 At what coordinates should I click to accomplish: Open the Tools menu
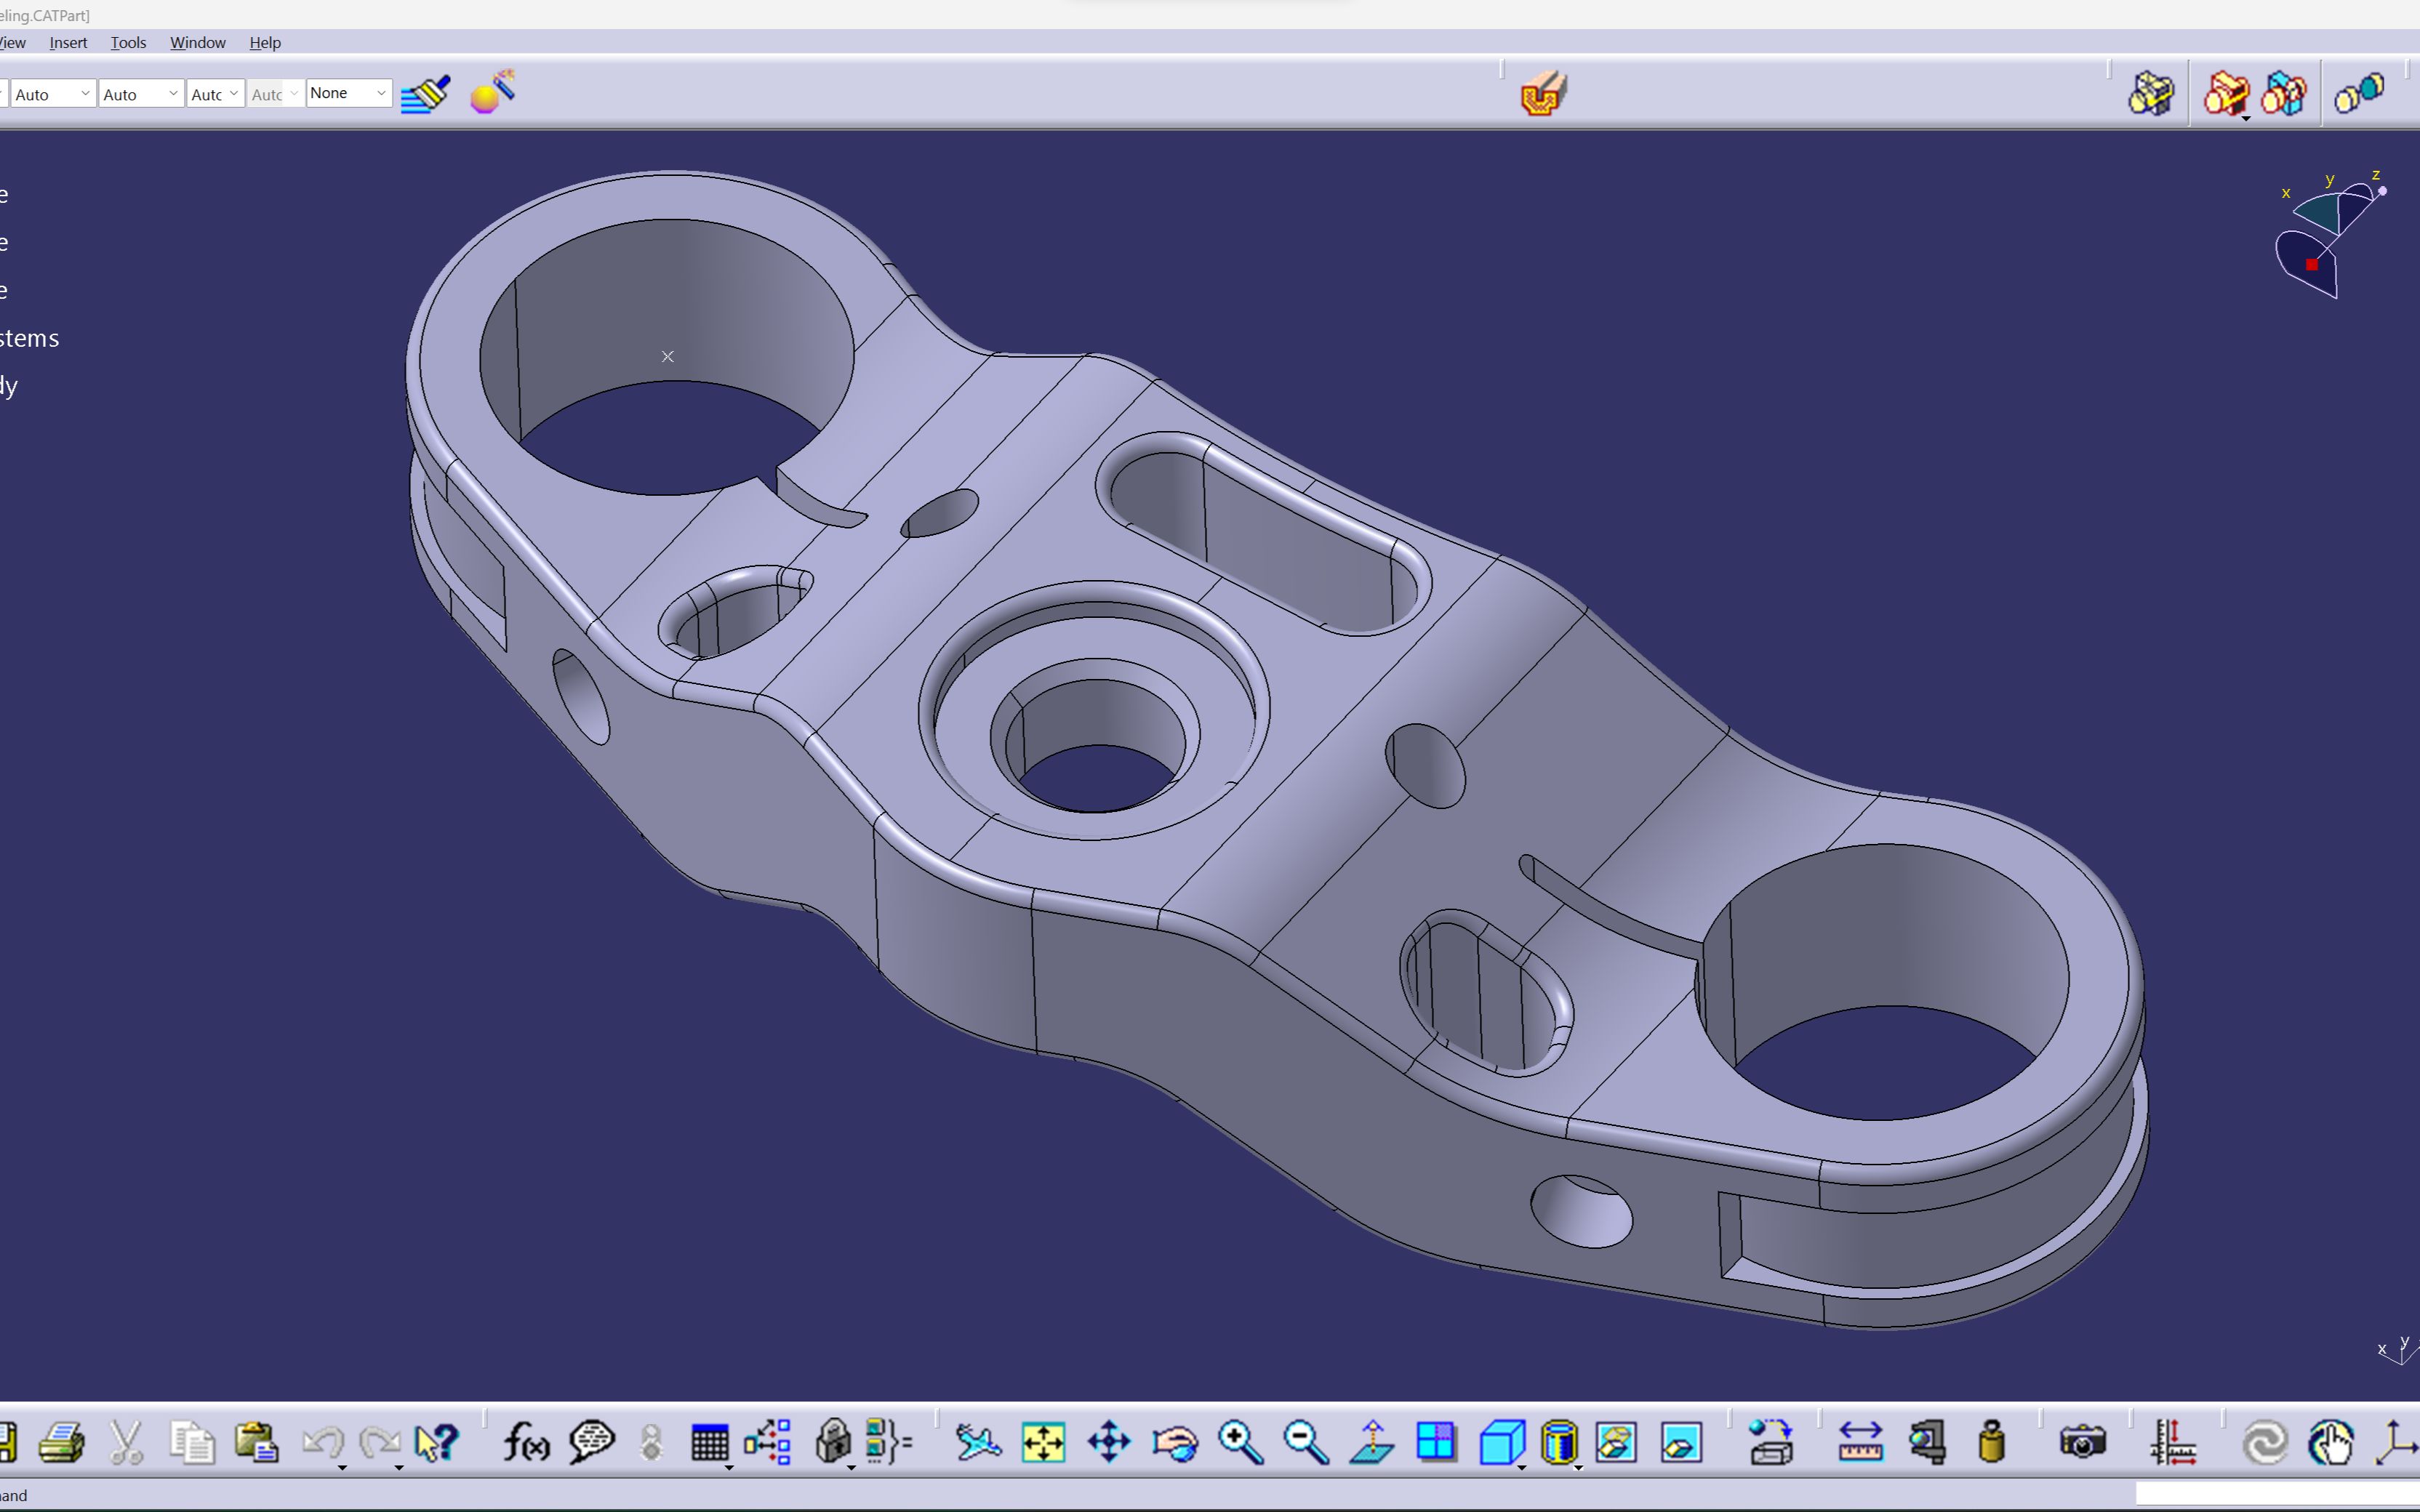[x=128, y=42]
